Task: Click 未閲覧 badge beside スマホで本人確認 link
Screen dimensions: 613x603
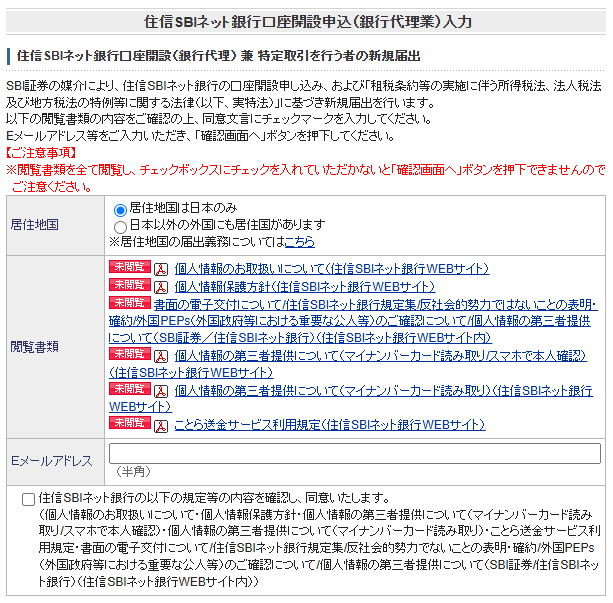Action: pyautogui.click(x=130, y=354)
